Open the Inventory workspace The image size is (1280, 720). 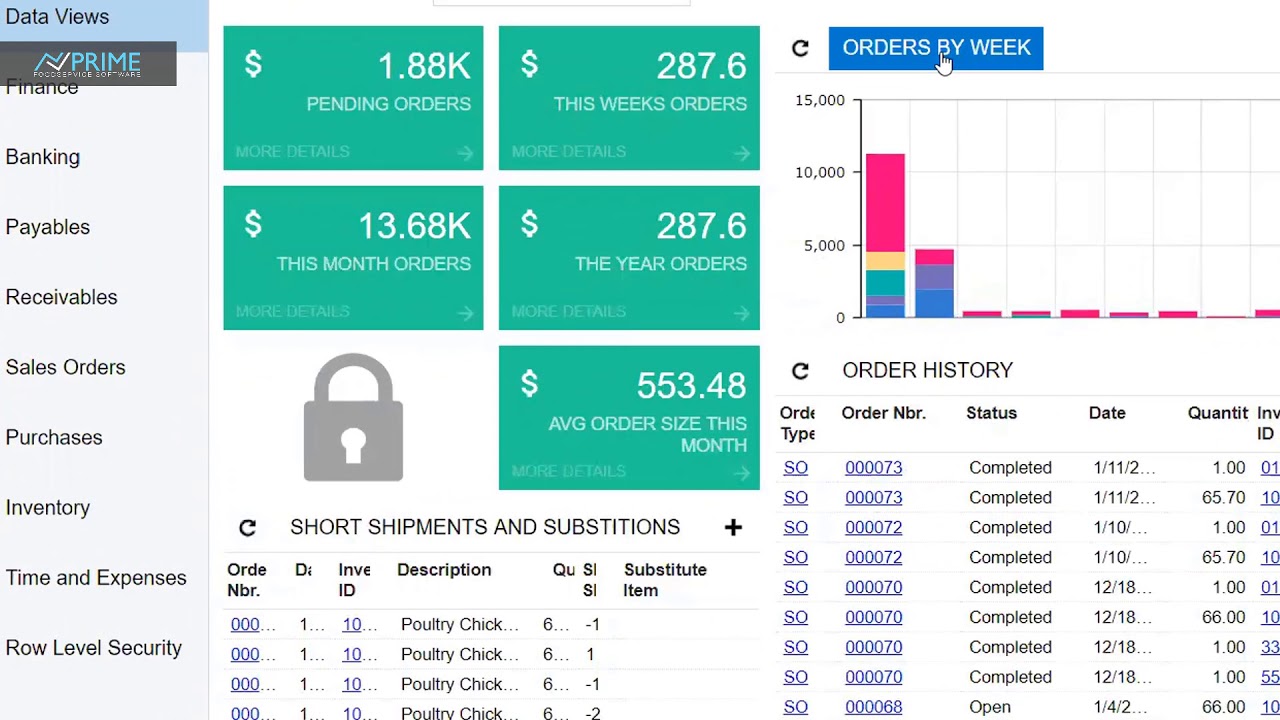pyautogui.click(x=48, y=508)
